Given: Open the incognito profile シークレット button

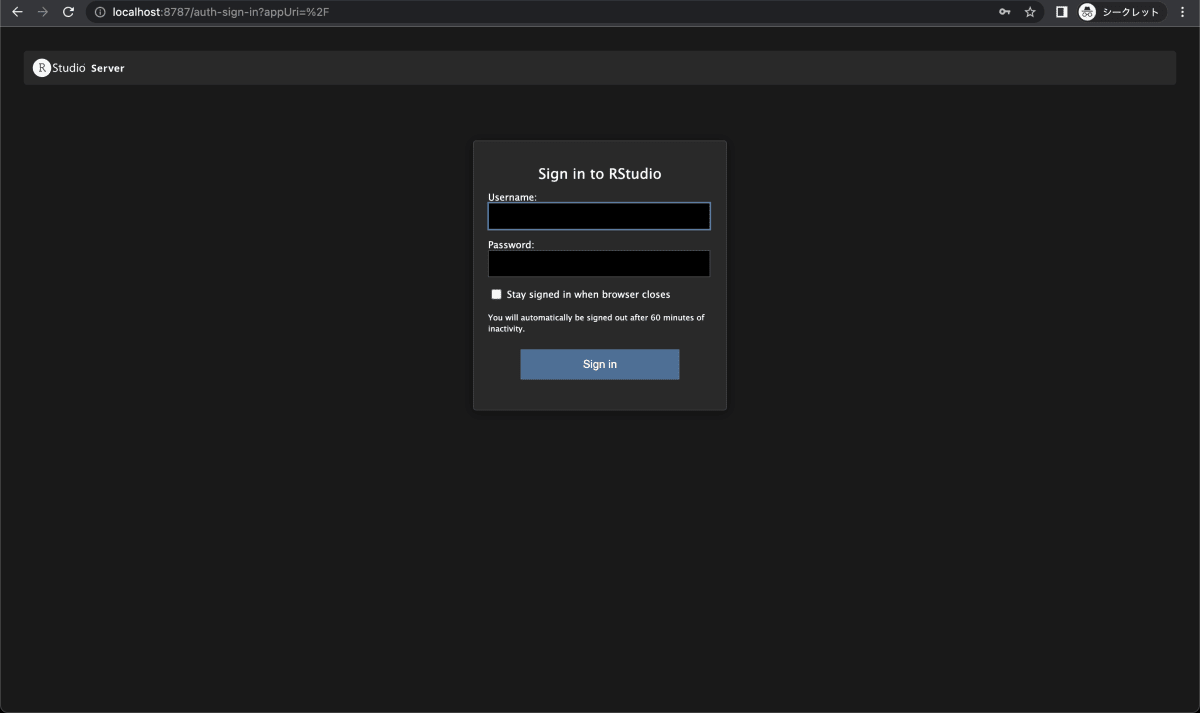Looking at the screenshot, I should 1120,12.
